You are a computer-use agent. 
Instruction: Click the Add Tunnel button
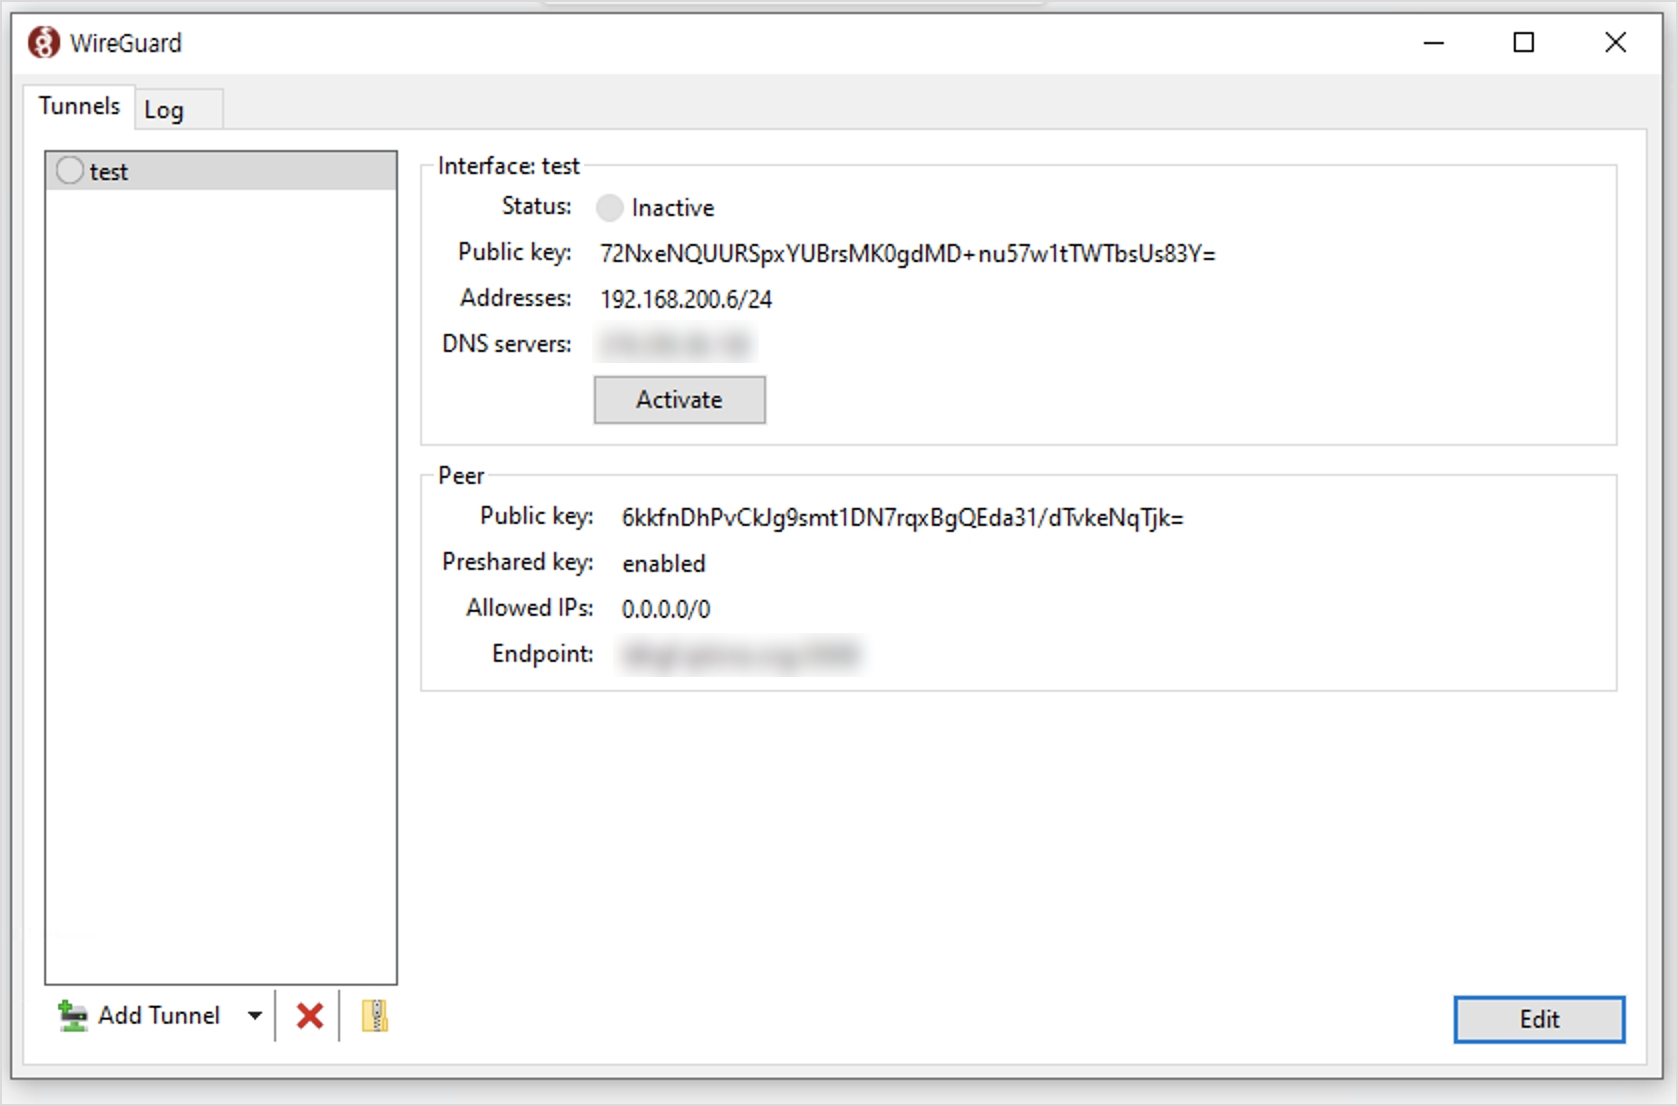coord(139,1016)
